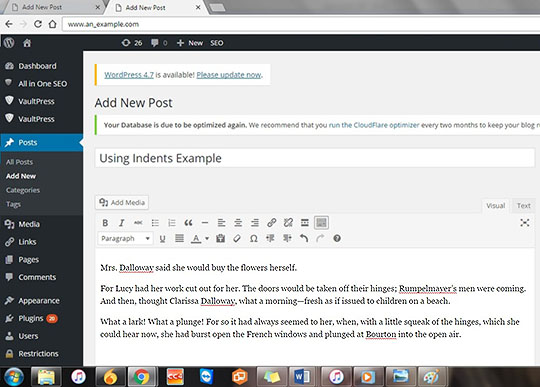
Task: Open the Paragraph format dropdown
Action: click(x=125, y=238)
